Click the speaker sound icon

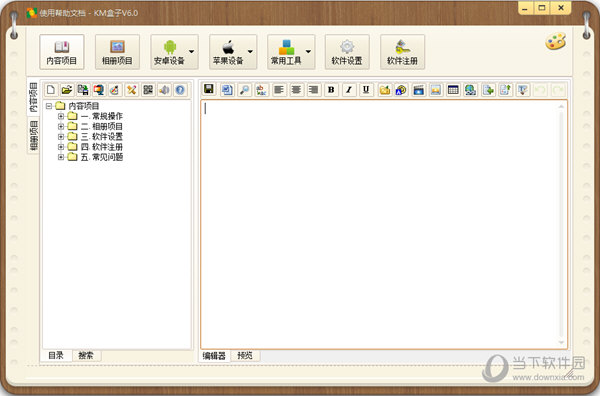point(164,90)
